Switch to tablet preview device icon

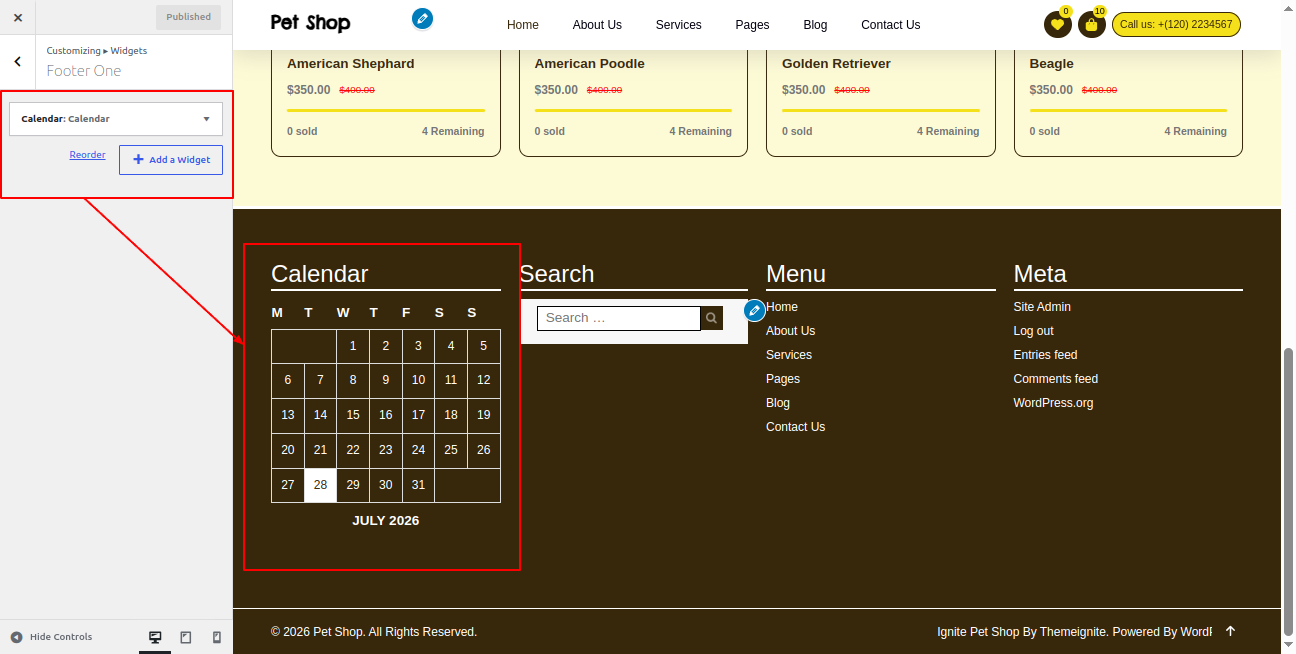(x=186, y=637)
